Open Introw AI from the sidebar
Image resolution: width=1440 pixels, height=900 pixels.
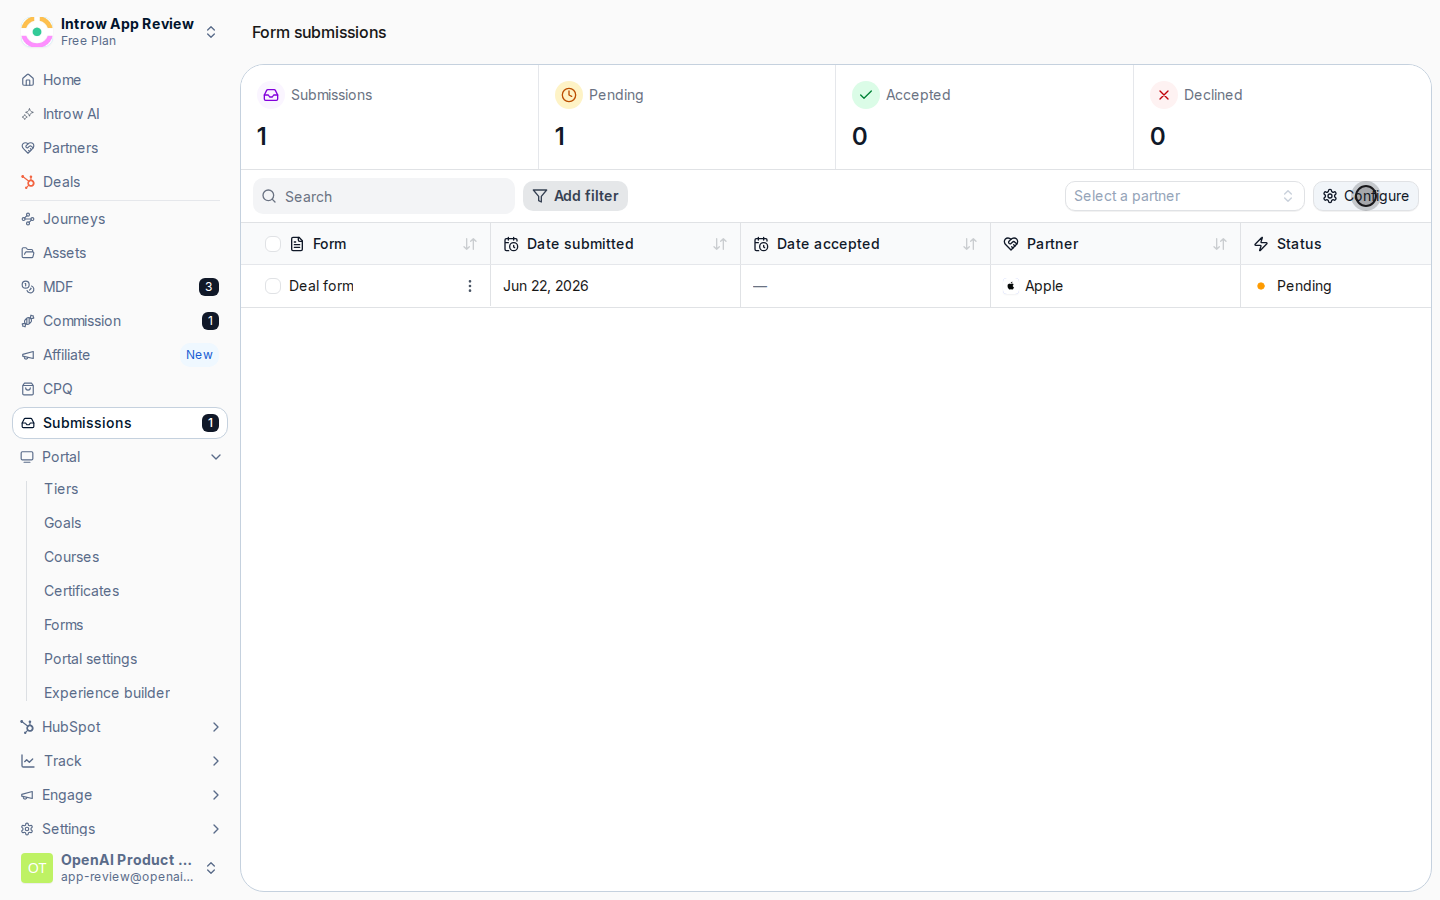pos(120,114)
